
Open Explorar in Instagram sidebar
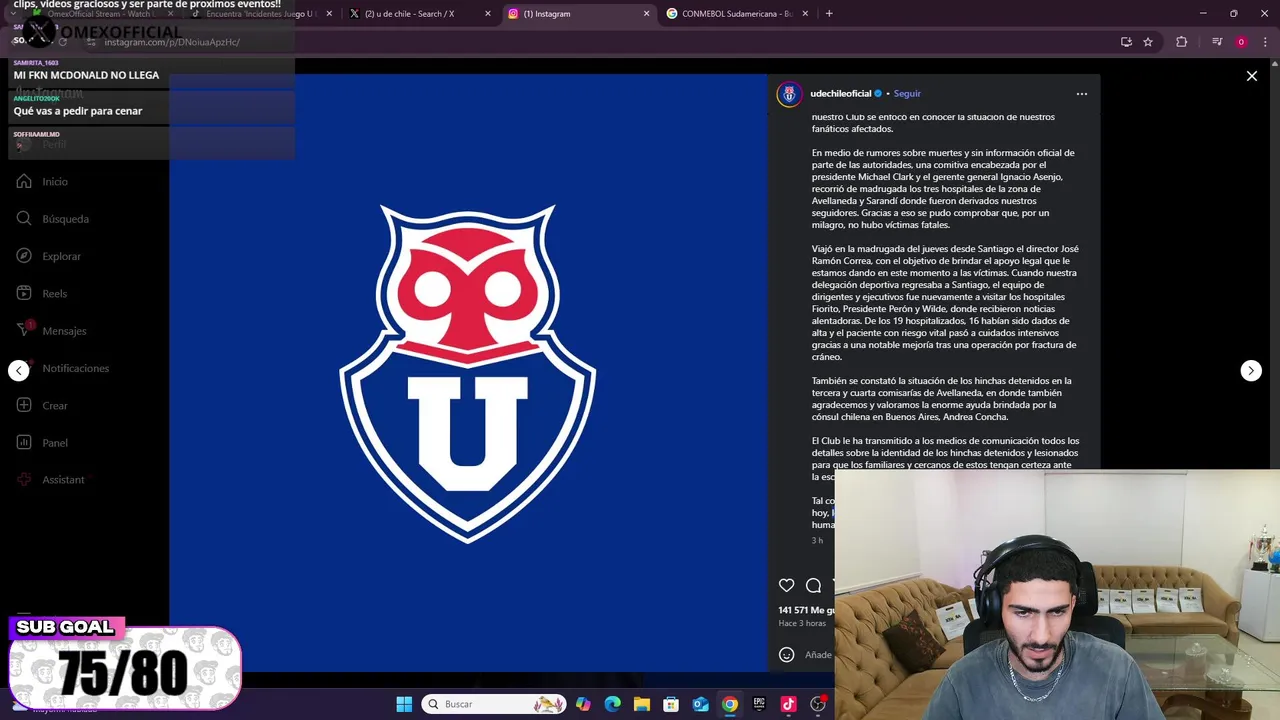coord(61,256)
